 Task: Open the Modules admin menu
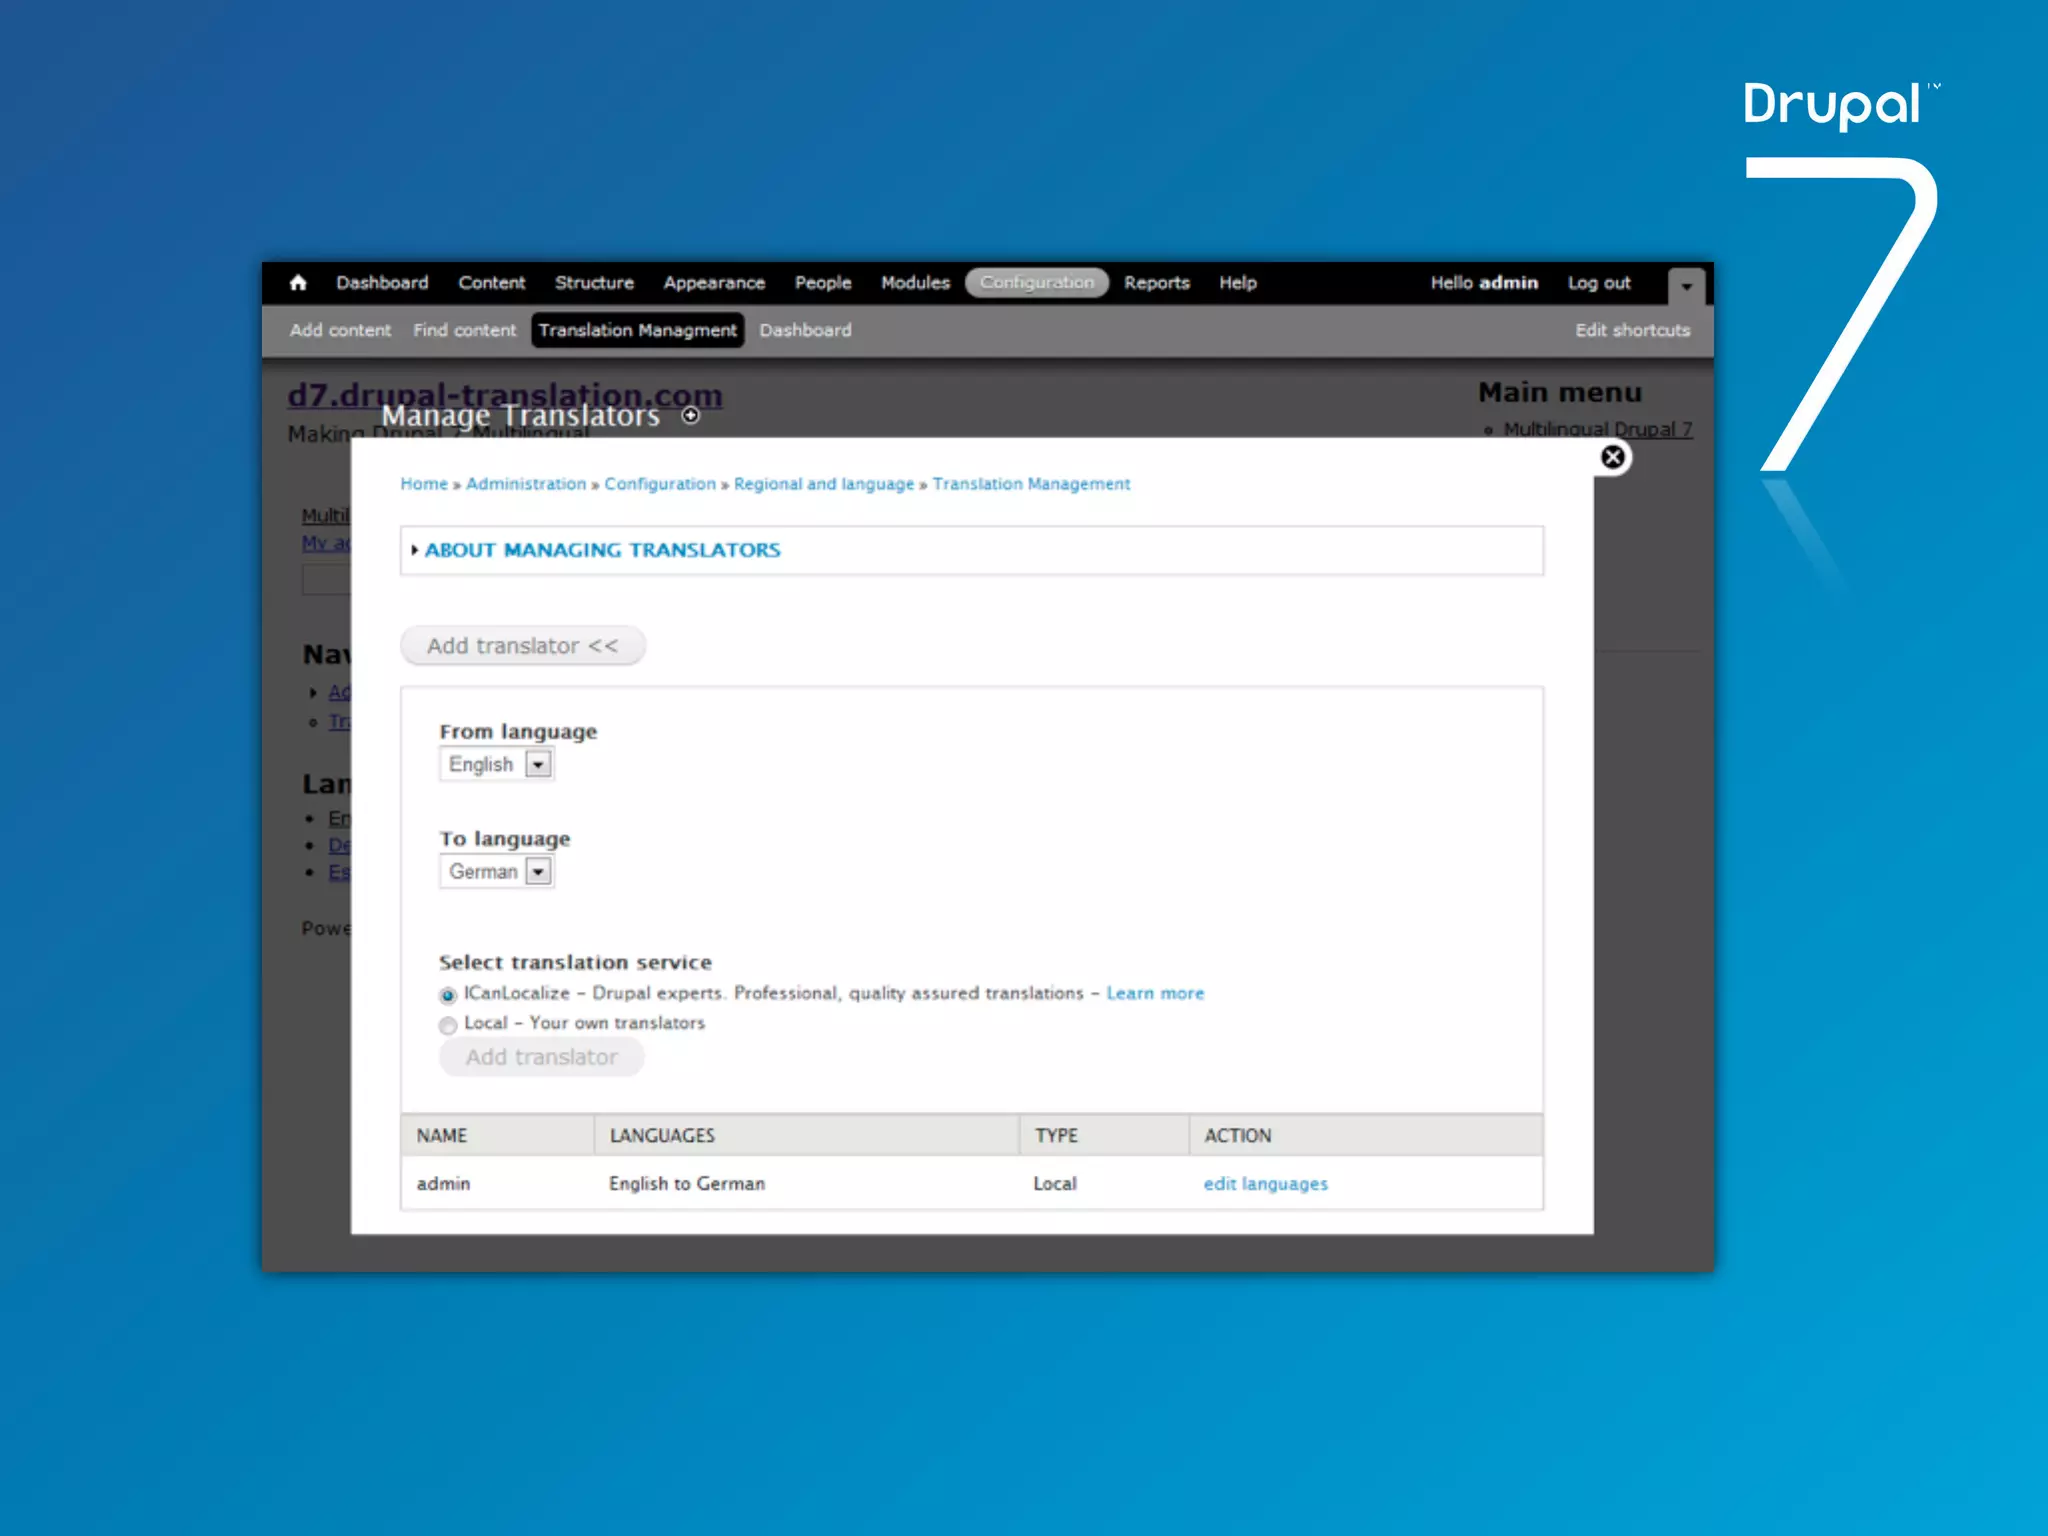pos(914,283)
